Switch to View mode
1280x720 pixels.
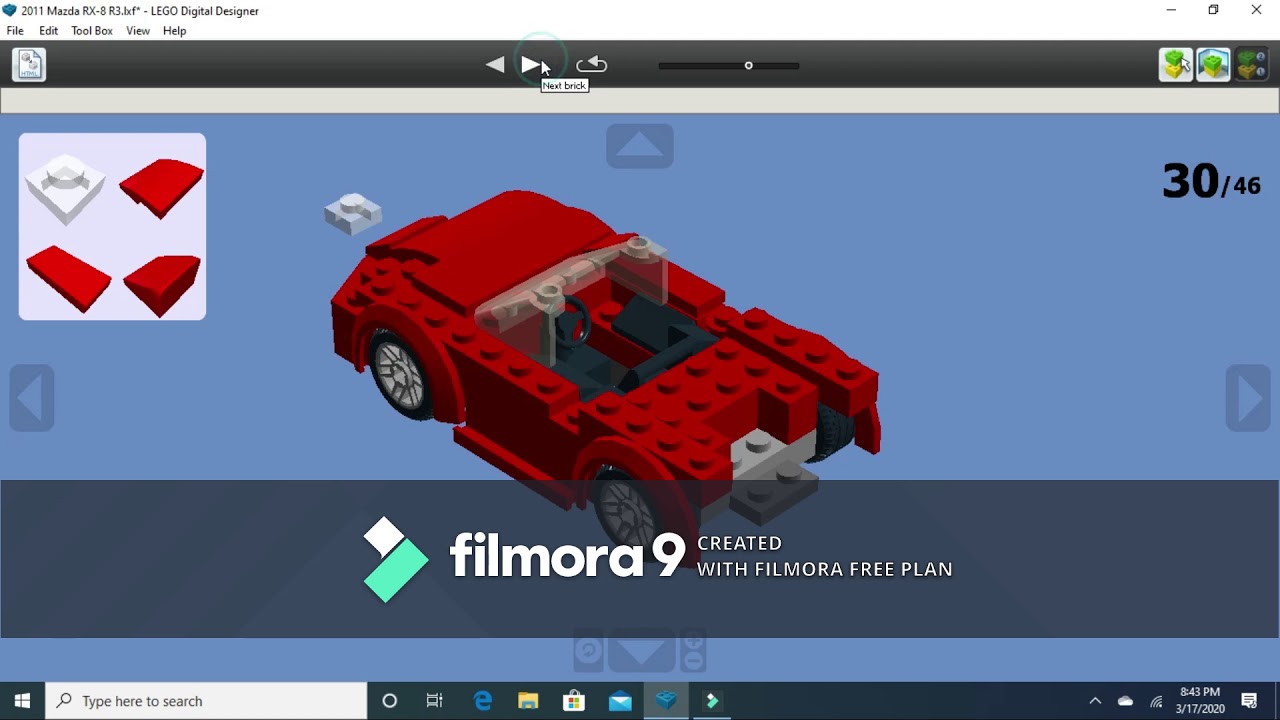[x=1213, y=65]
